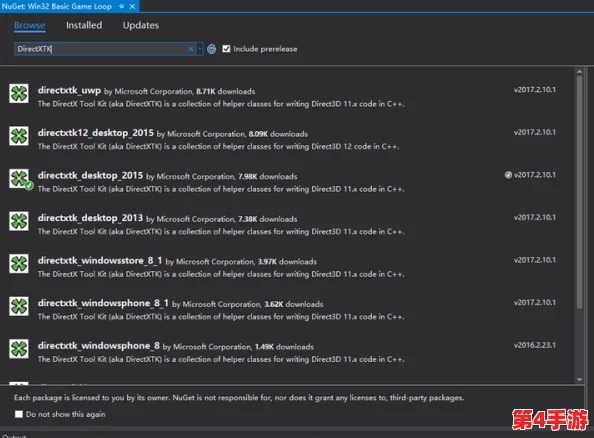Open the Browse tab

[30, 25]
